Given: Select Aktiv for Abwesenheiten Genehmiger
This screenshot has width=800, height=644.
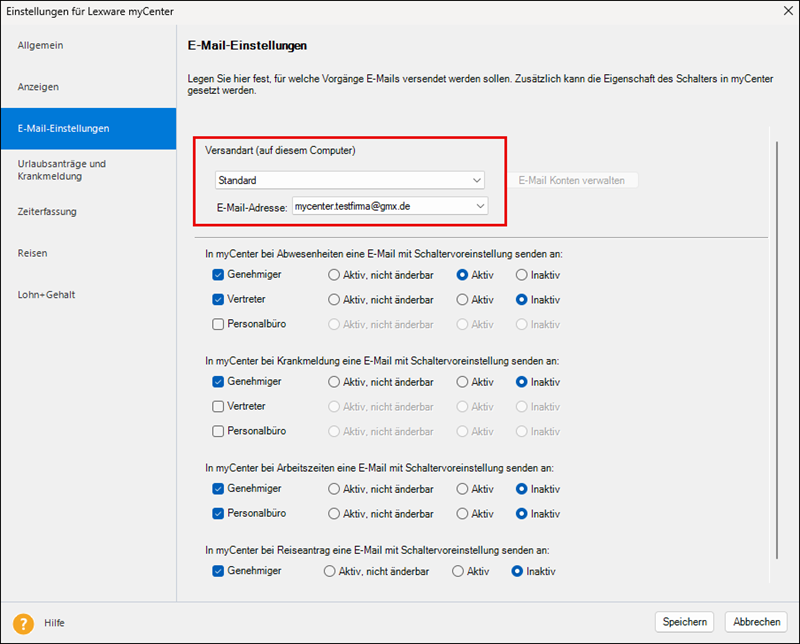Looking at the screenshot, I should (462, 275).
